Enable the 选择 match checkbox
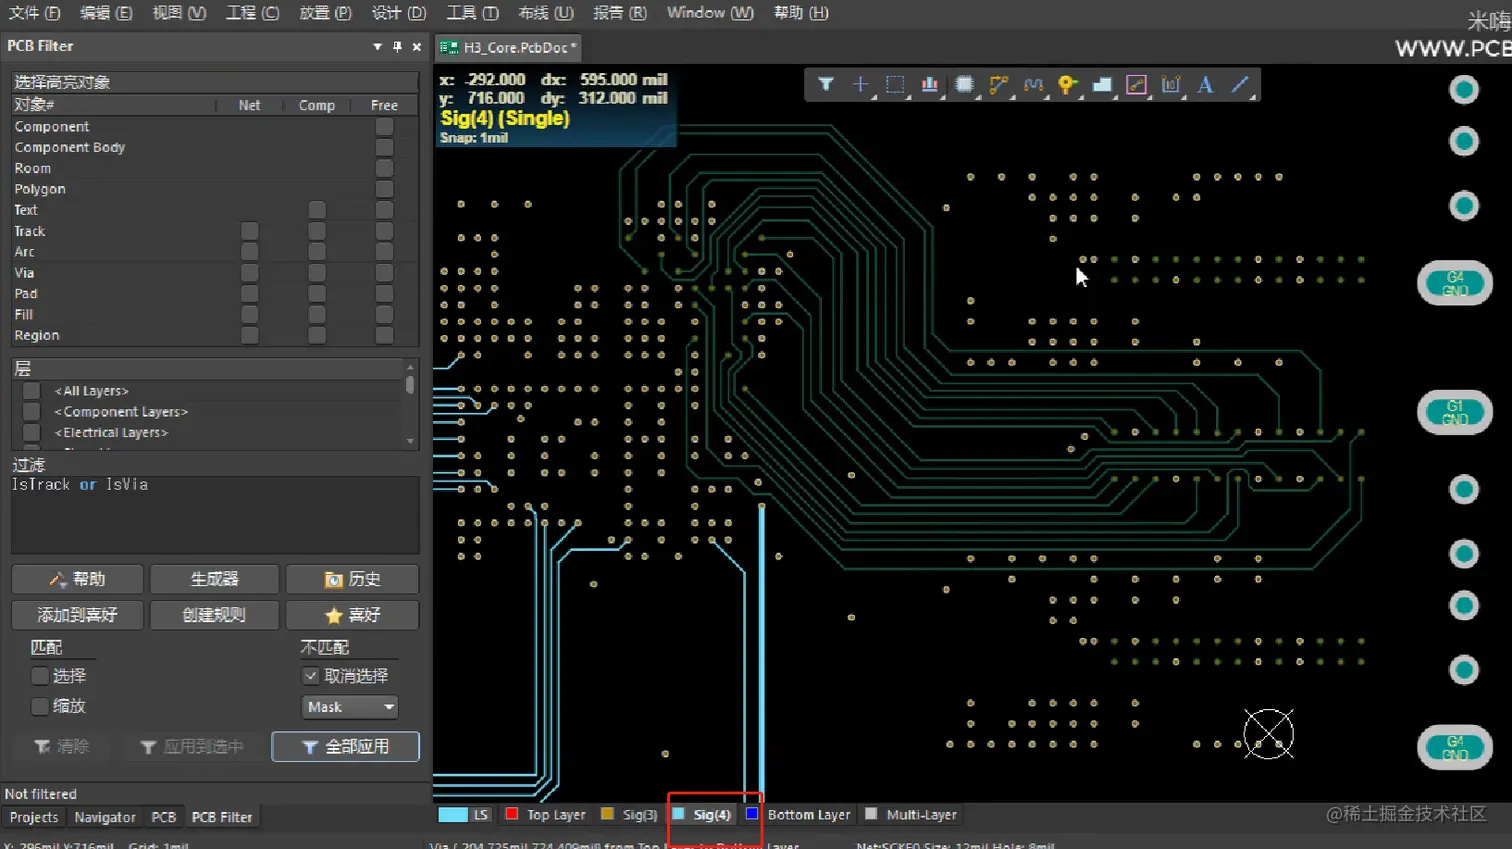Screen dimensions: 1512x849 pyautogui.click(x=40, y=676)
